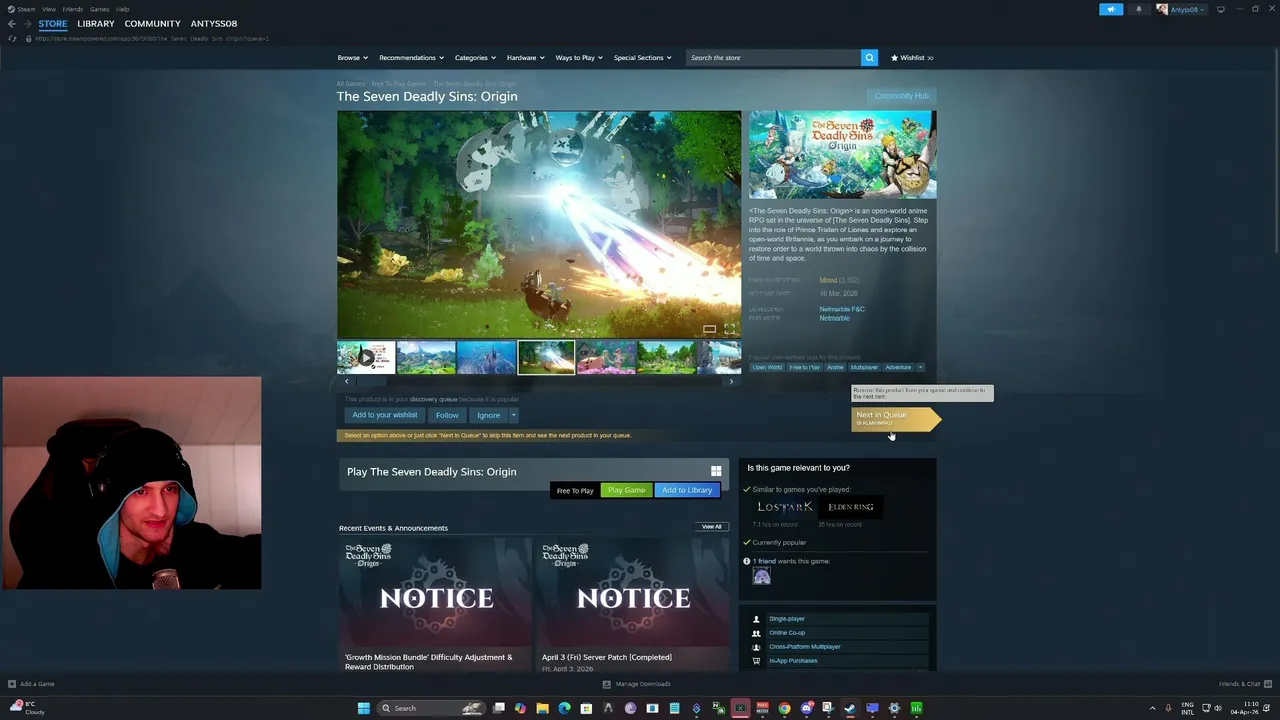Open Google Chrome from the taskbar
This screenshot has height=720, width=1280.
pyautogui.click(x=784, y=708)
